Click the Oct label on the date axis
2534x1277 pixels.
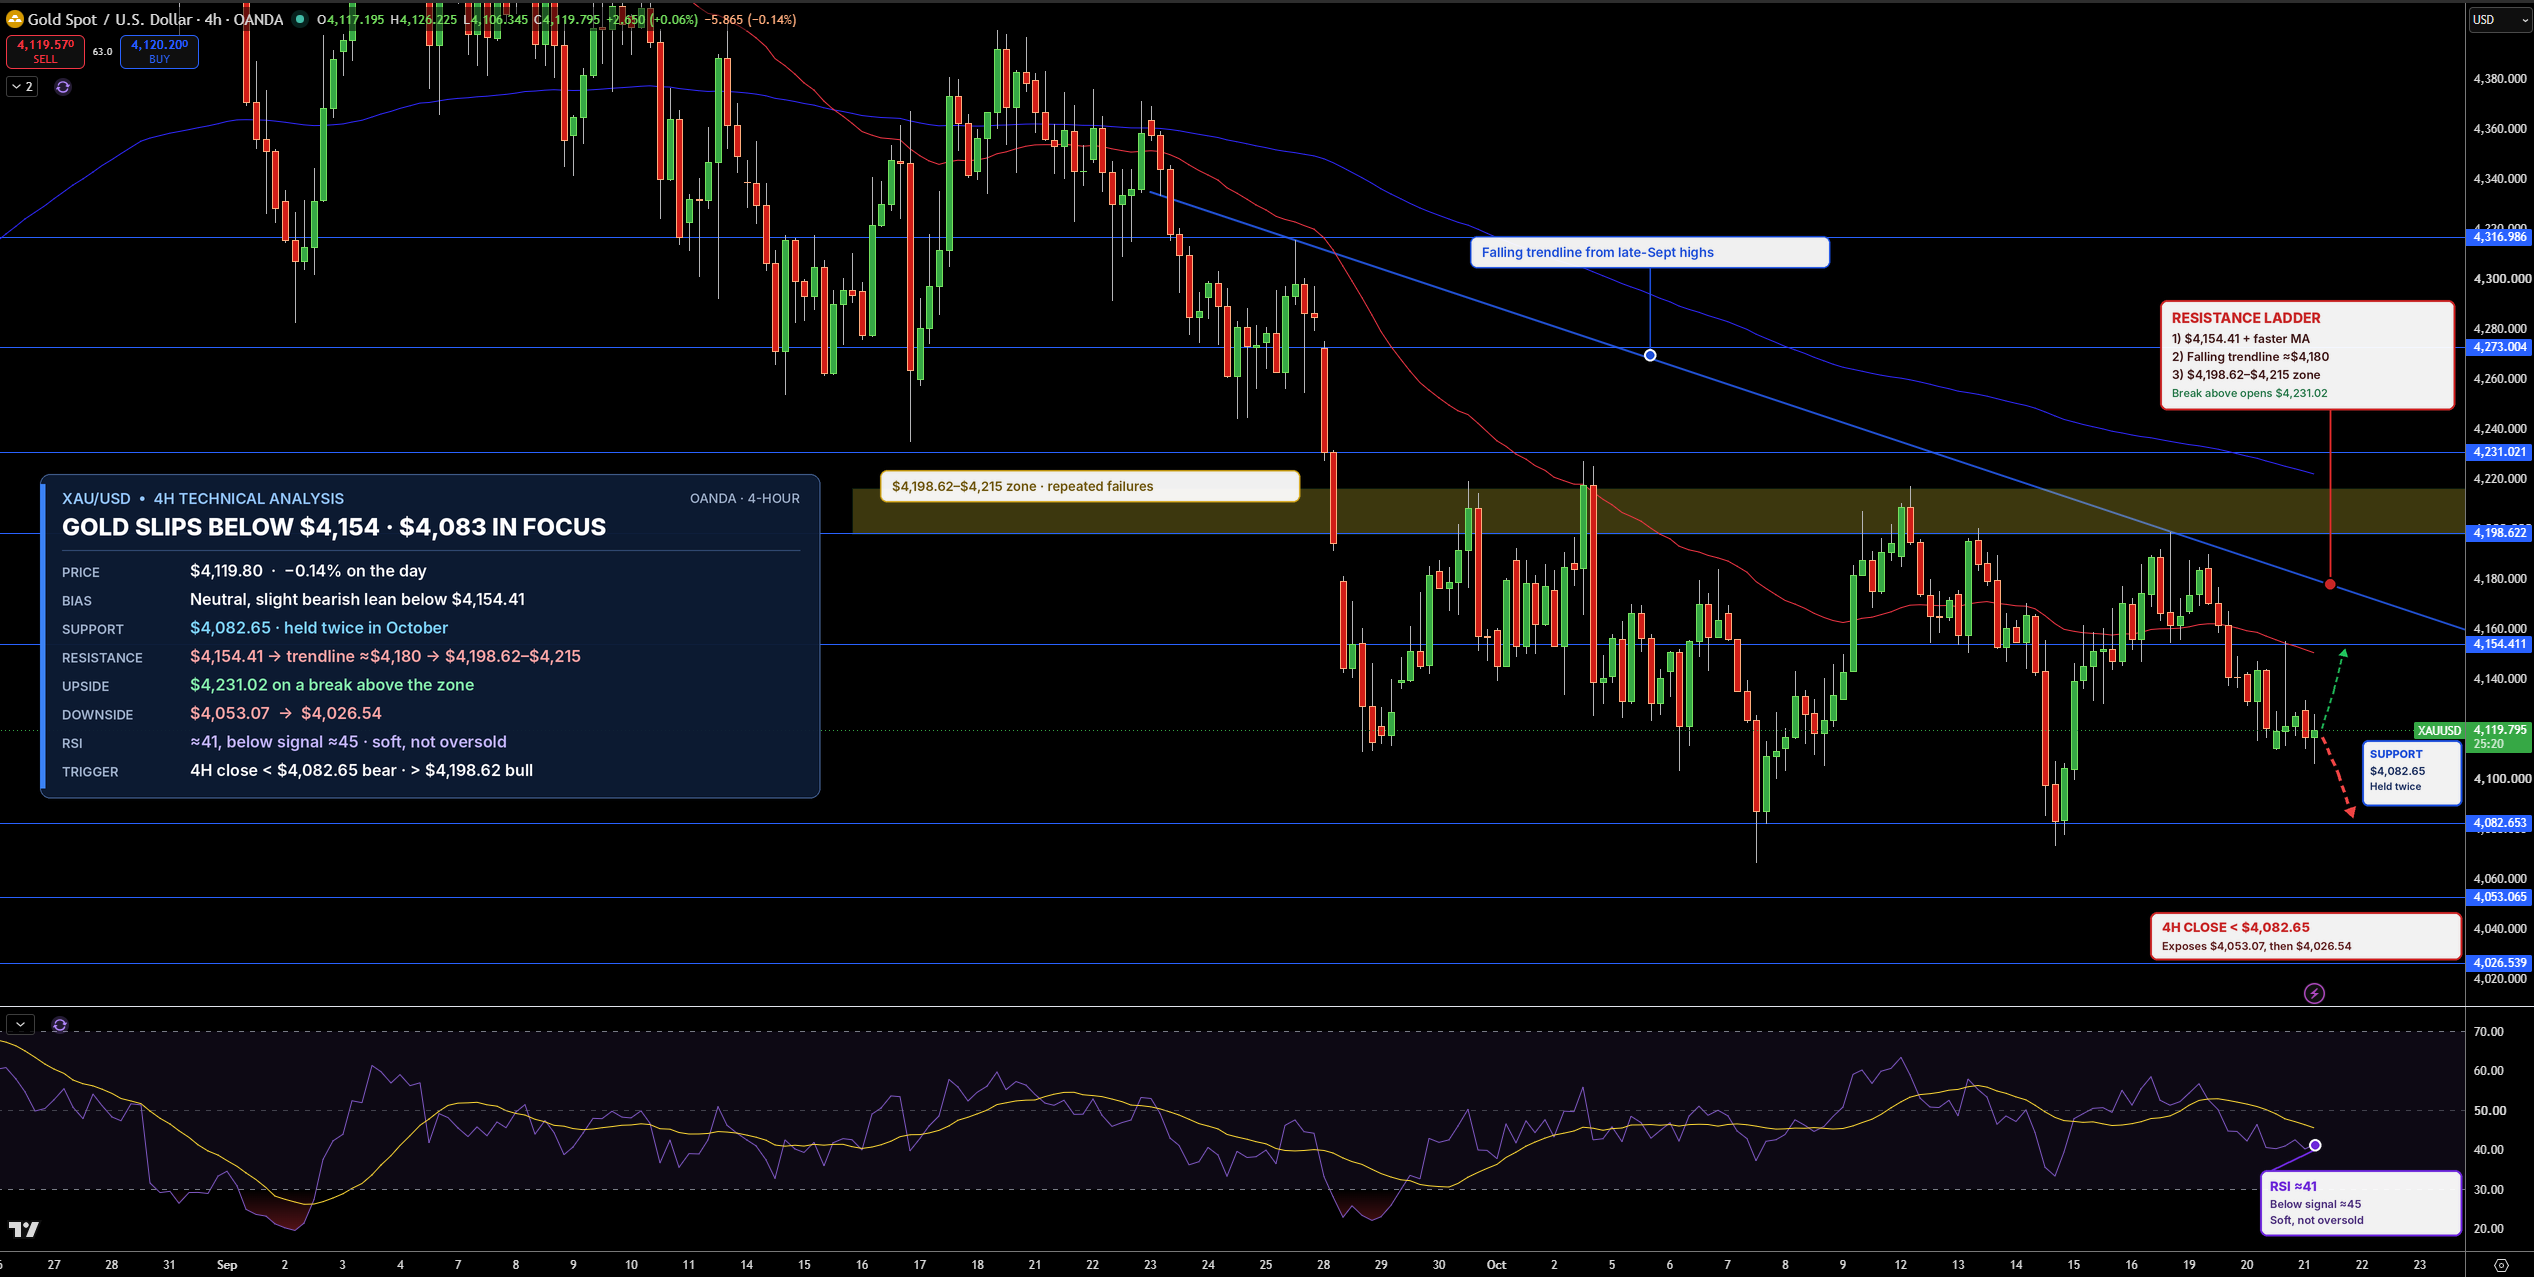tap(1496, 1264)
